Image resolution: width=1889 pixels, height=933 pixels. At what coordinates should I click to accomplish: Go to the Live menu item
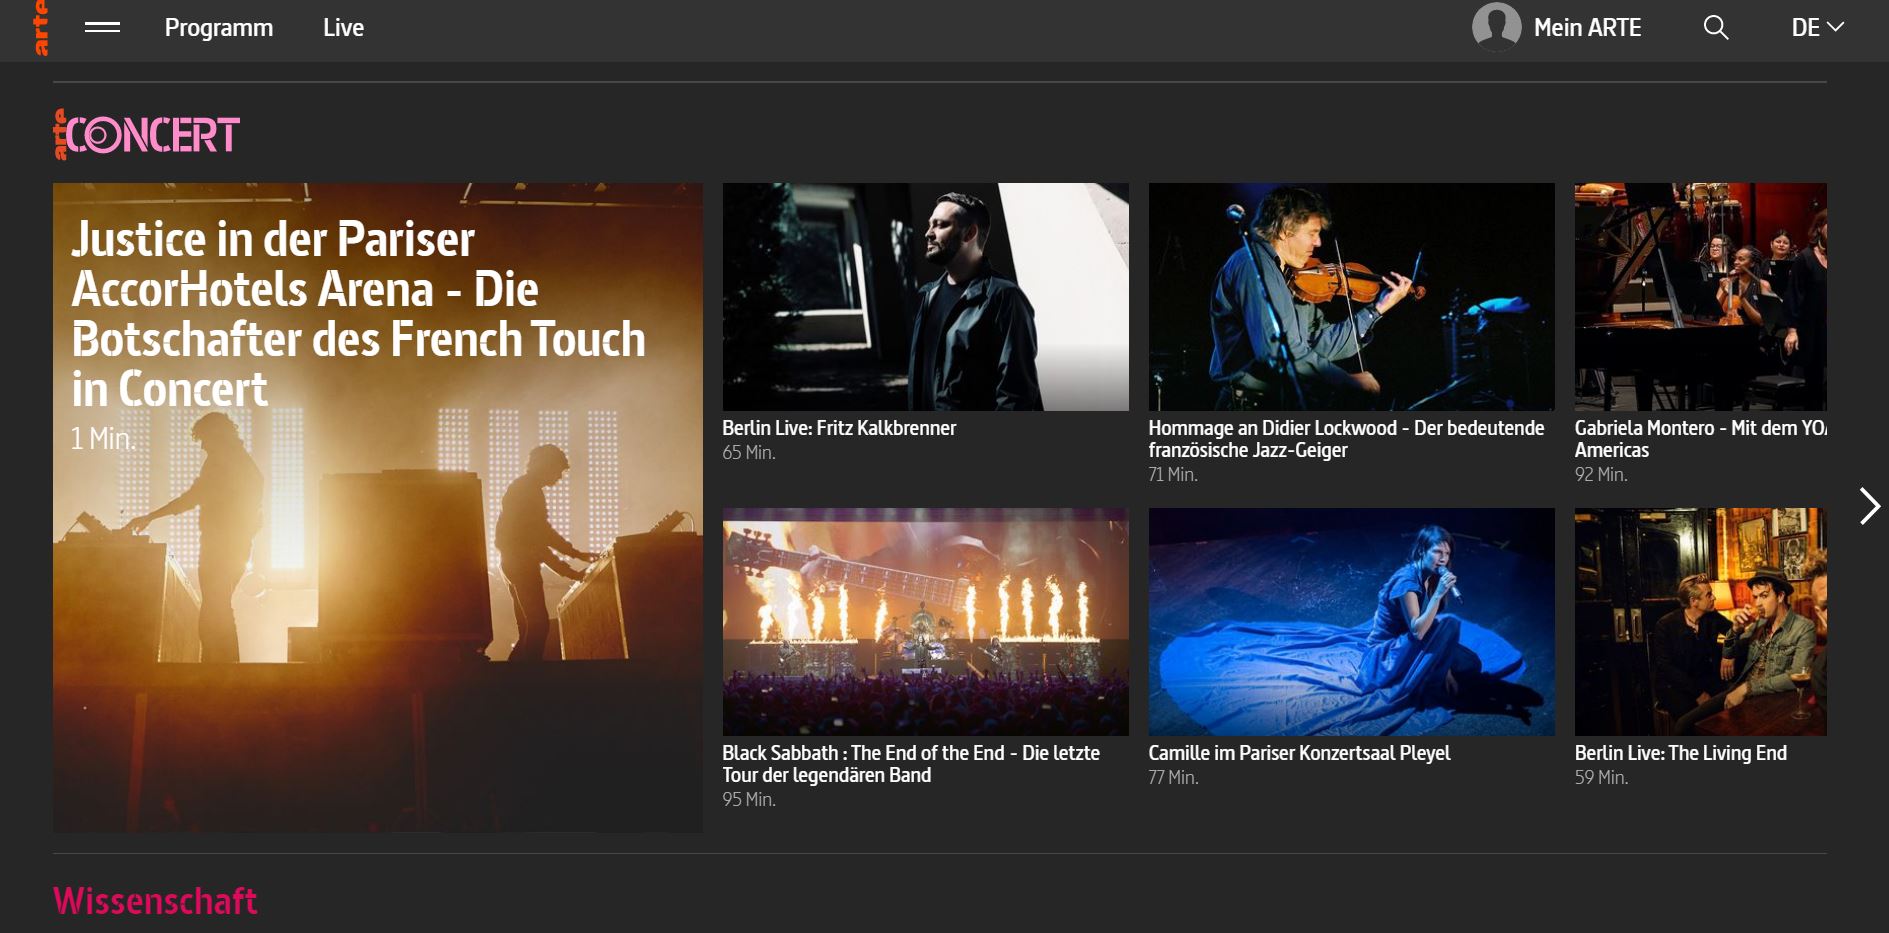(x=343, y=28)
